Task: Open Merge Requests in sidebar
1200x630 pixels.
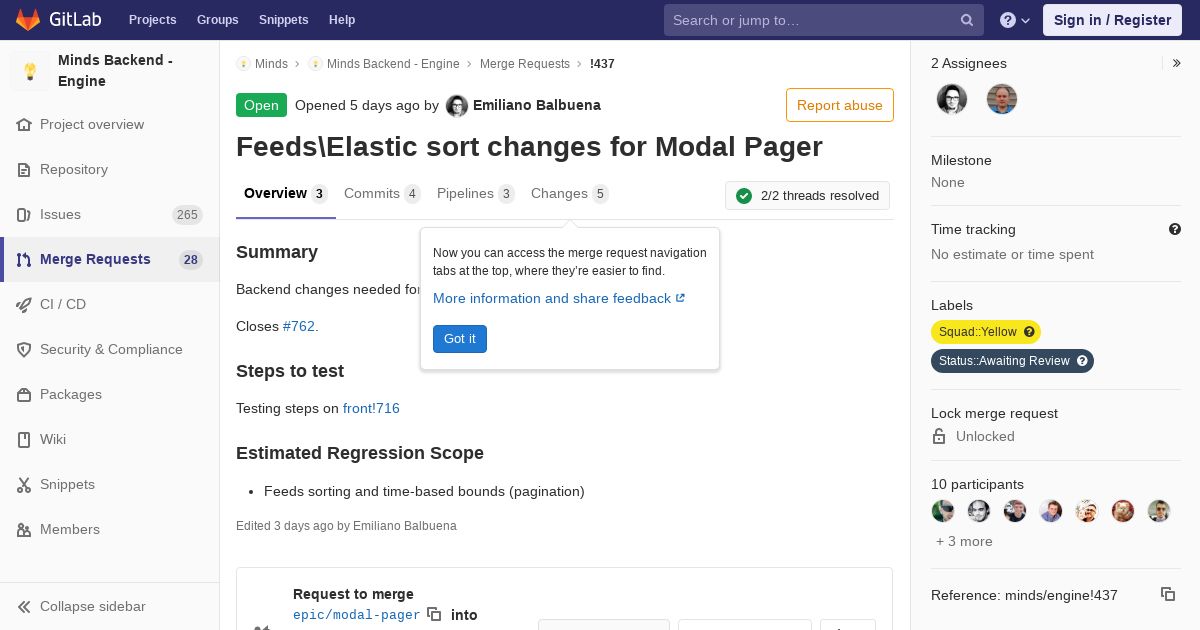Action: [x=110, y=259]
